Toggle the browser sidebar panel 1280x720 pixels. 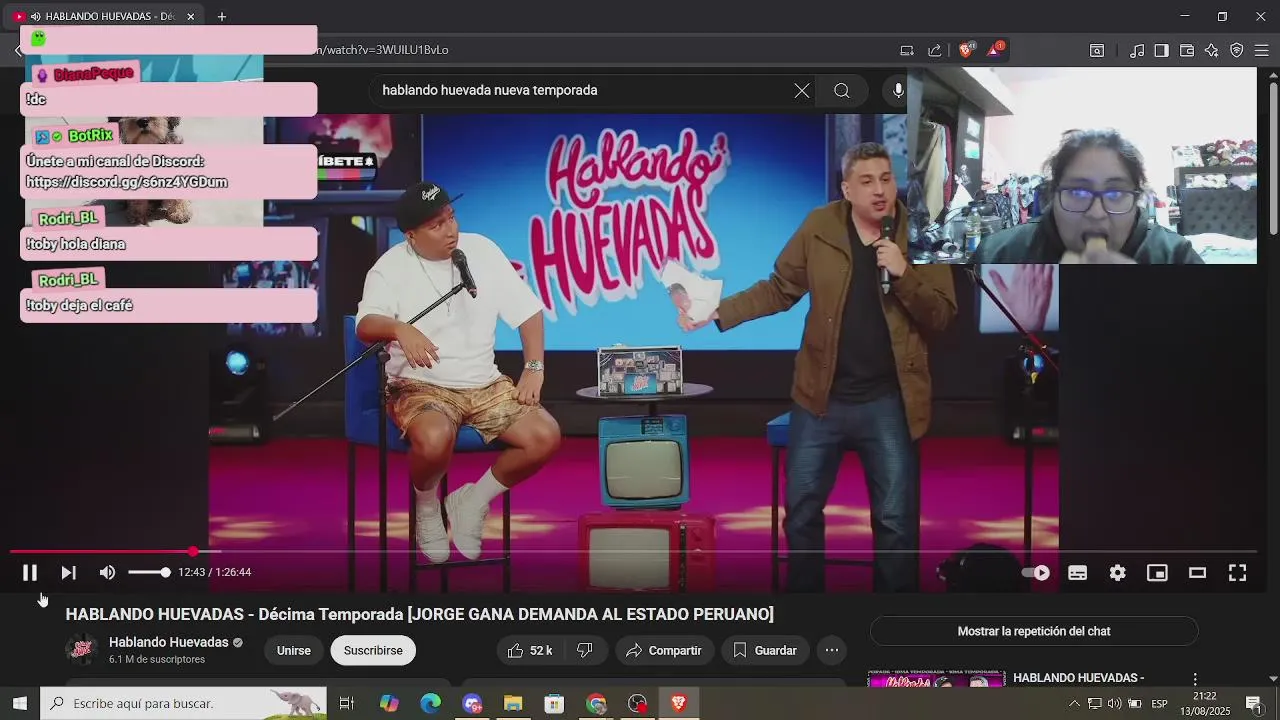(x=1161, y=50)
